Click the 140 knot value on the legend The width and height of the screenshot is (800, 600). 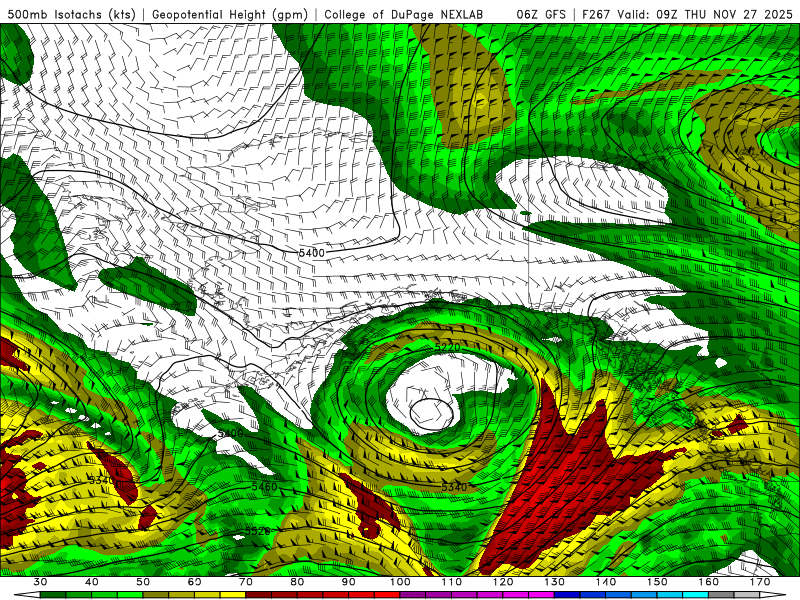point(606,582)
